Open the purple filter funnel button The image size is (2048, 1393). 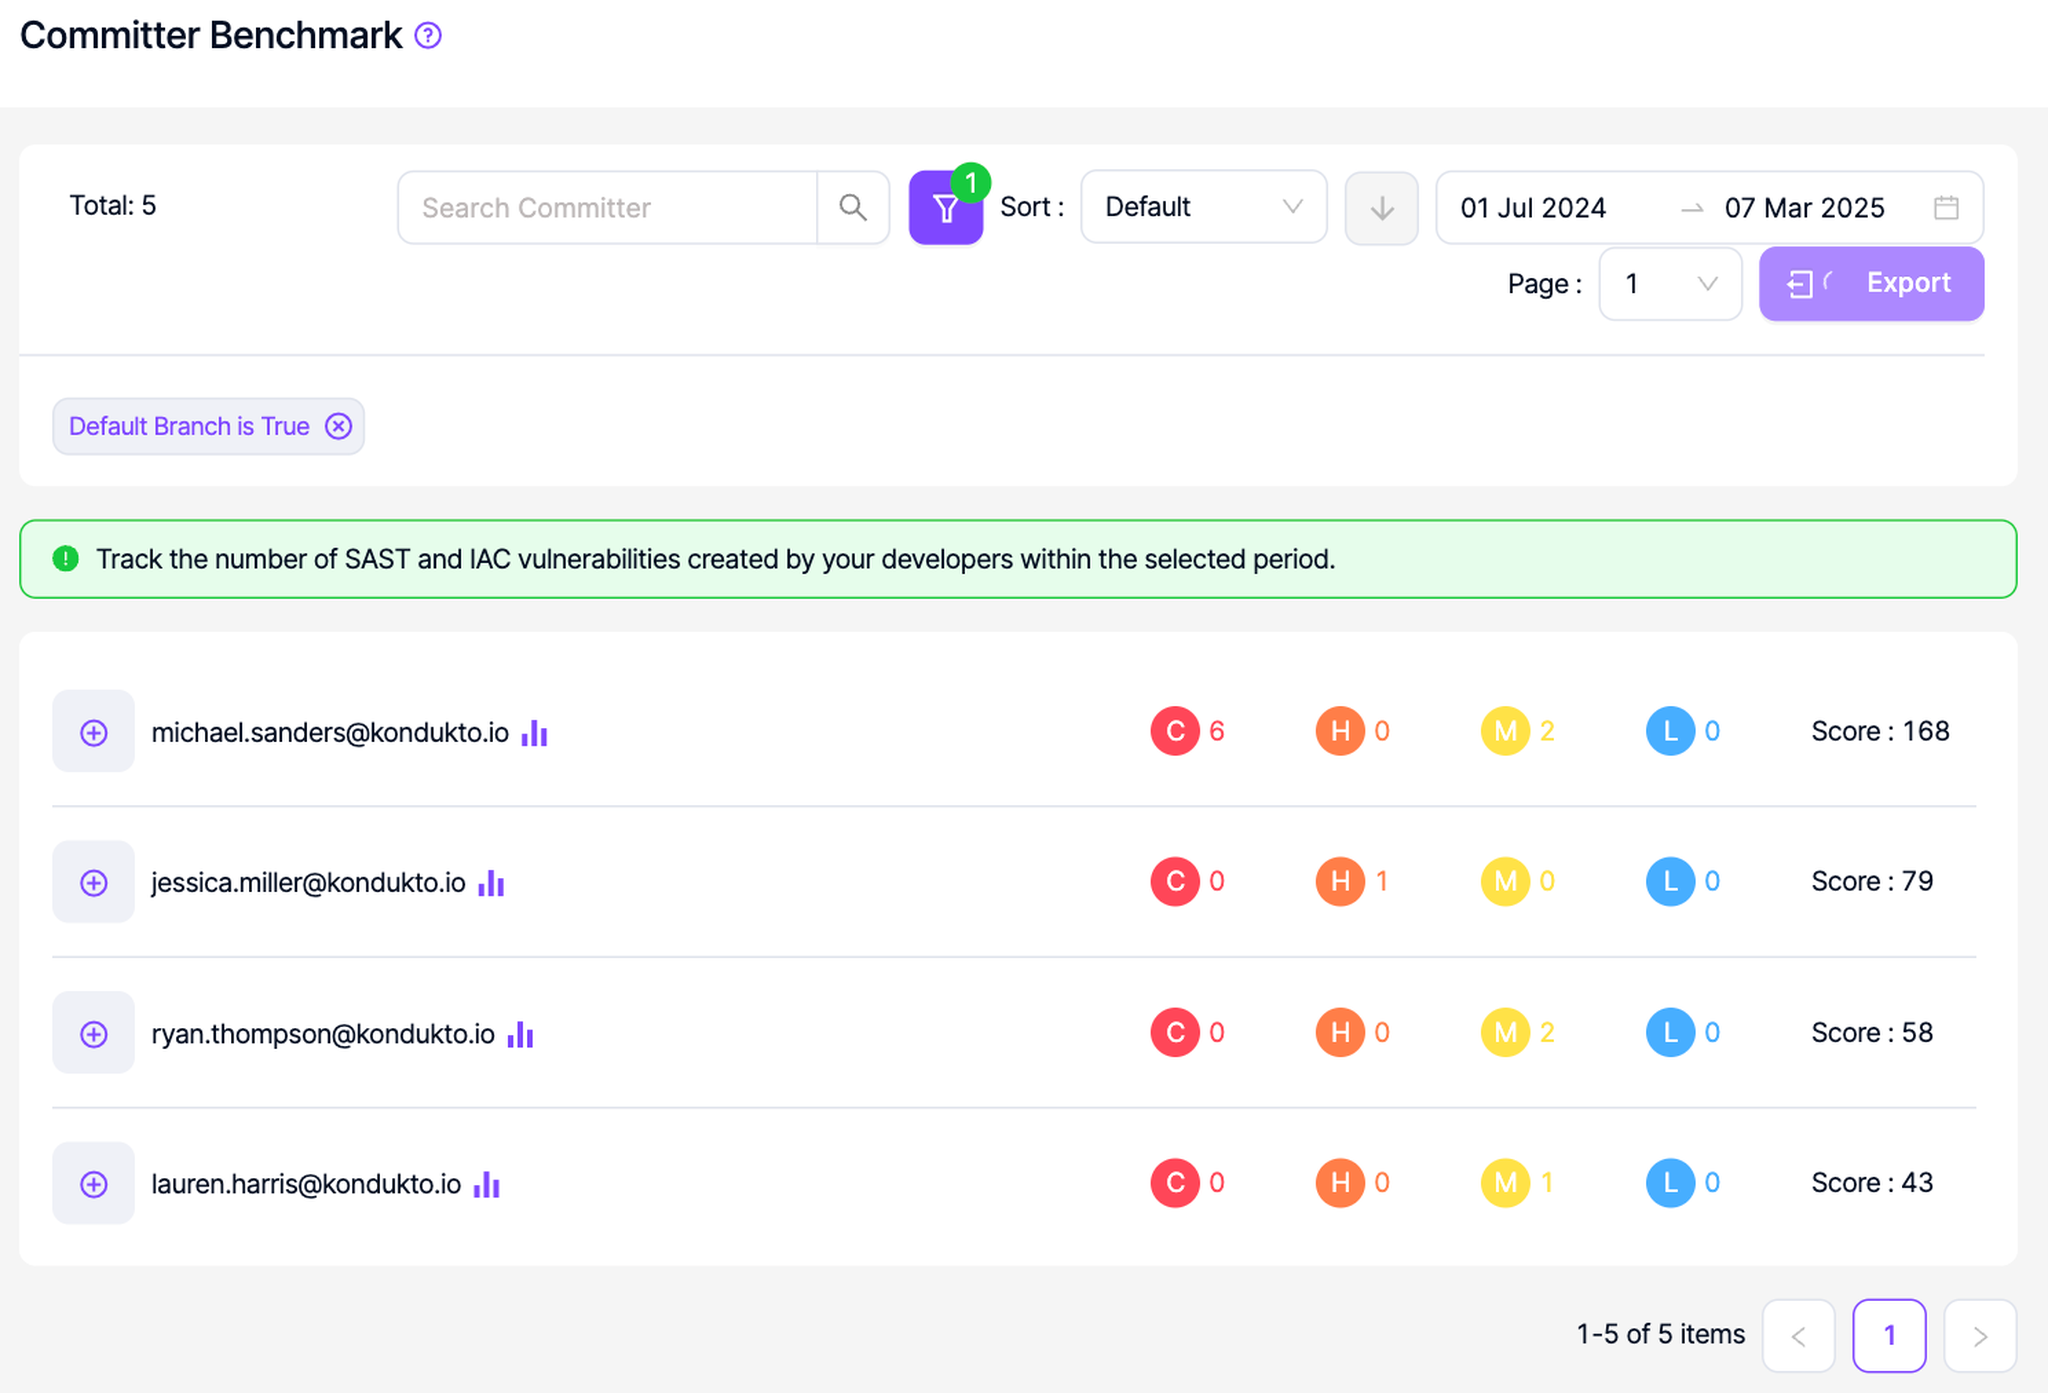[945, 208]
